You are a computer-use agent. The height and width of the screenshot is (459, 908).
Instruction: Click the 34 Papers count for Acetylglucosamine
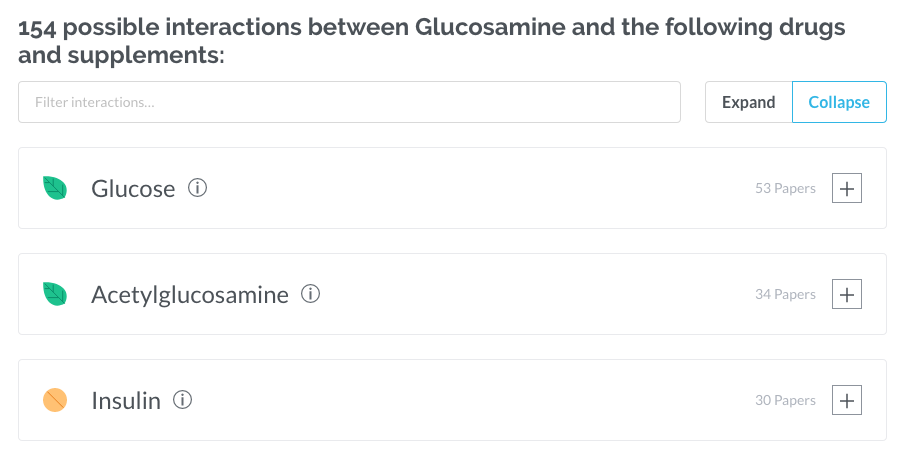coord(785,294)
